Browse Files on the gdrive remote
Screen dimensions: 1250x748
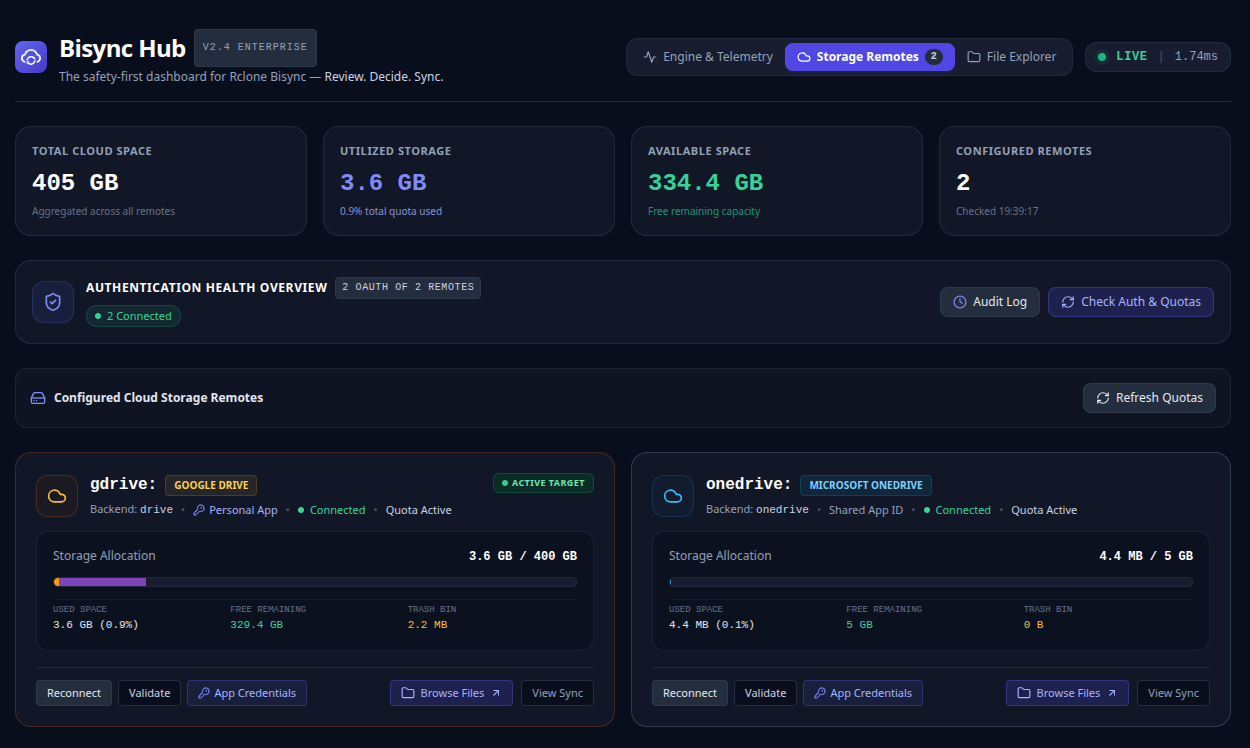click(x=451, y=693)
